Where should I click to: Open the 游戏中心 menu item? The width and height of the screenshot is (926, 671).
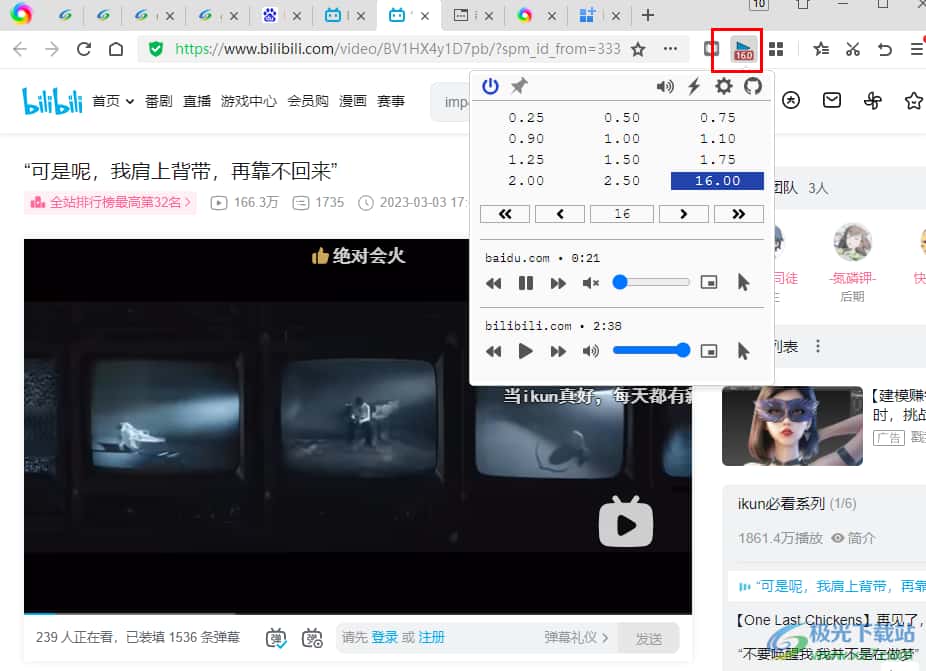(x=249, y=101)
